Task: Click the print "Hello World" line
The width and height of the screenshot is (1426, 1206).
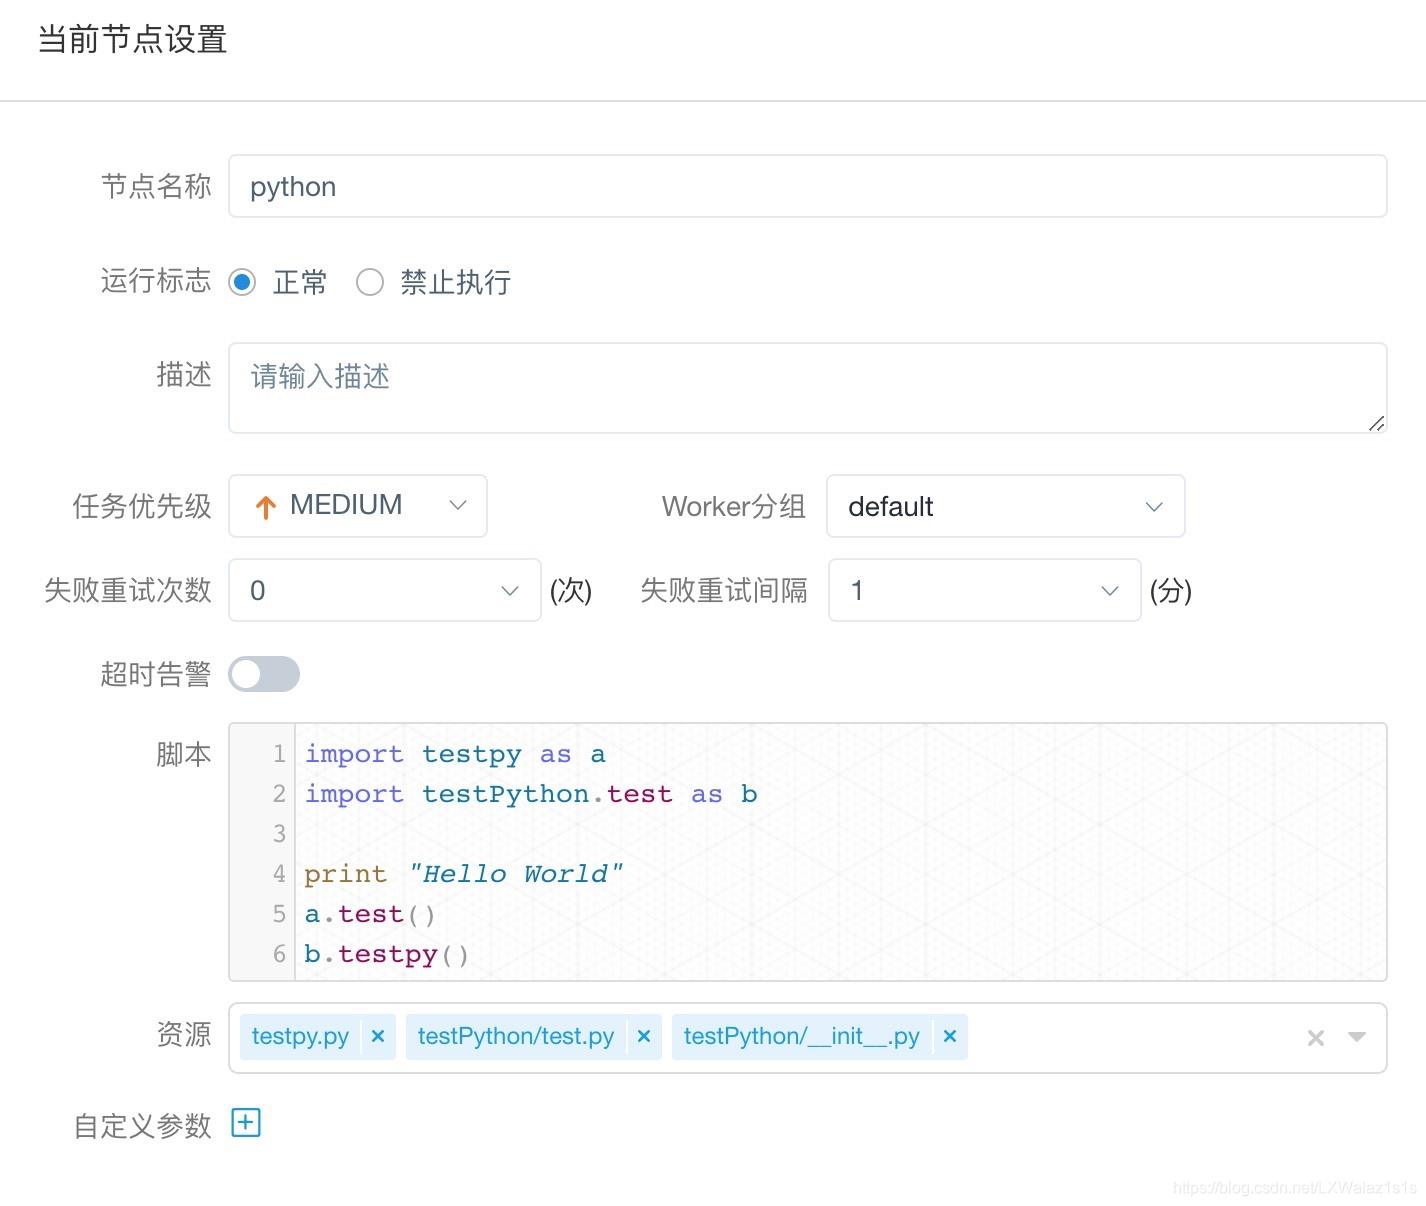Action: [x=463, y=874]
